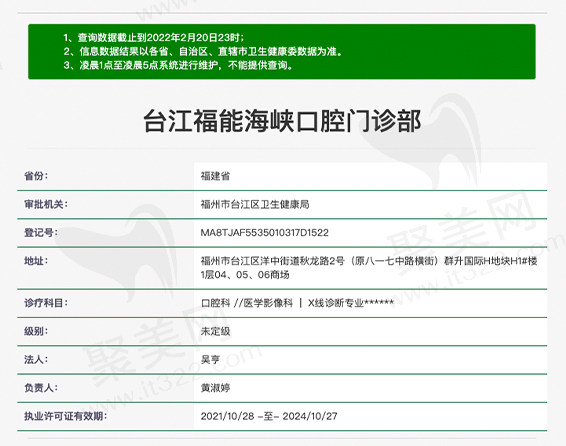Select the legal person name 吴亨
This screenshot has width=566, height=446.
(x=210, y=359)
